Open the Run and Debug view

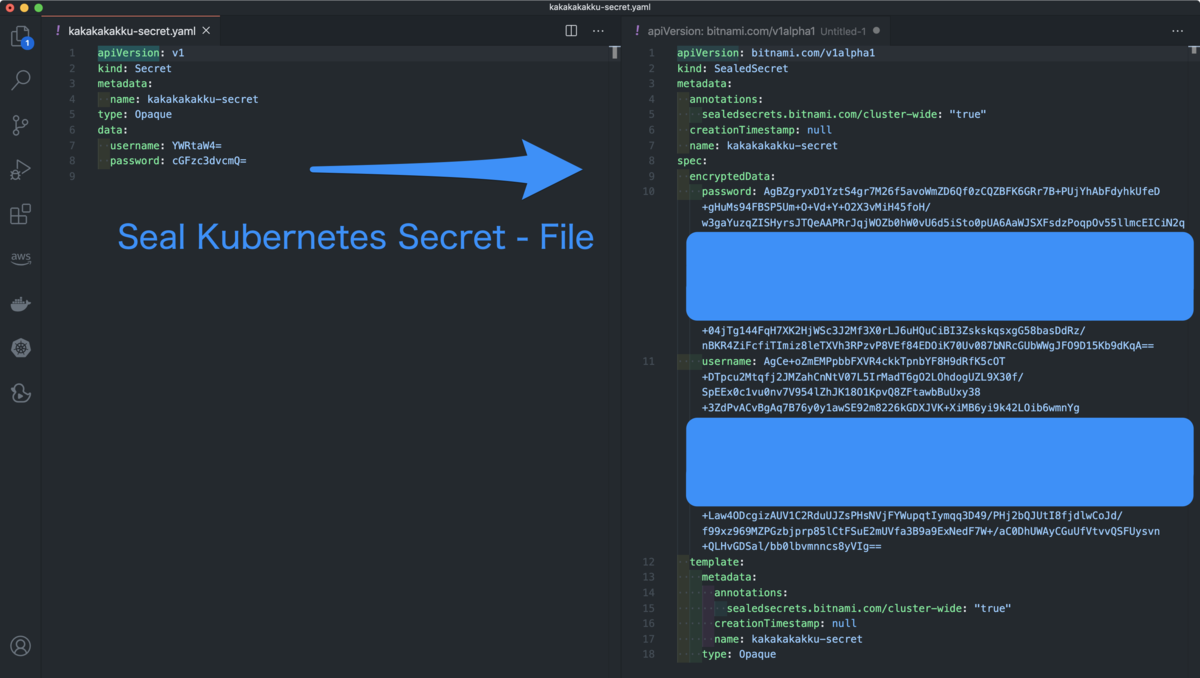point(20,170)
